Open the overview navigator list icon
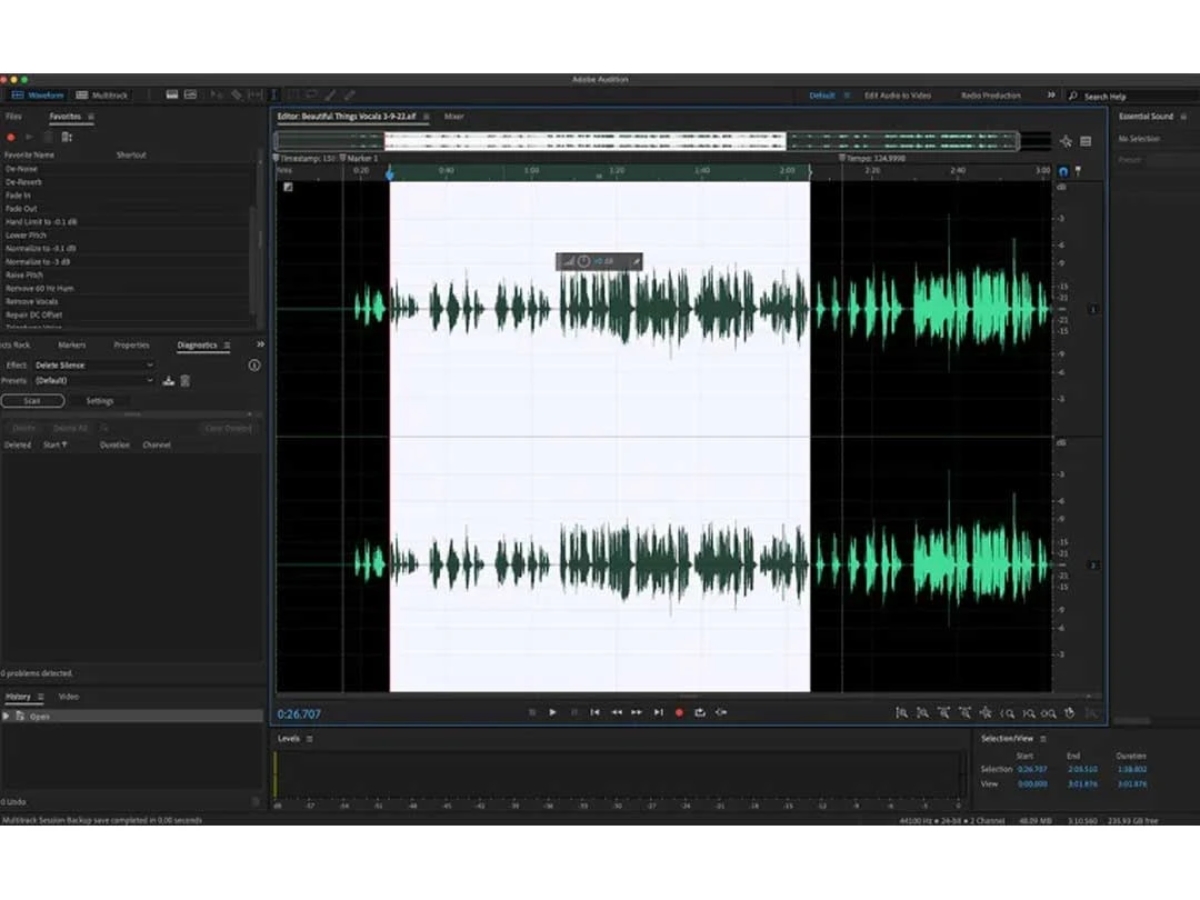Screen dimensions: 1200x900 coord(1086,141)
